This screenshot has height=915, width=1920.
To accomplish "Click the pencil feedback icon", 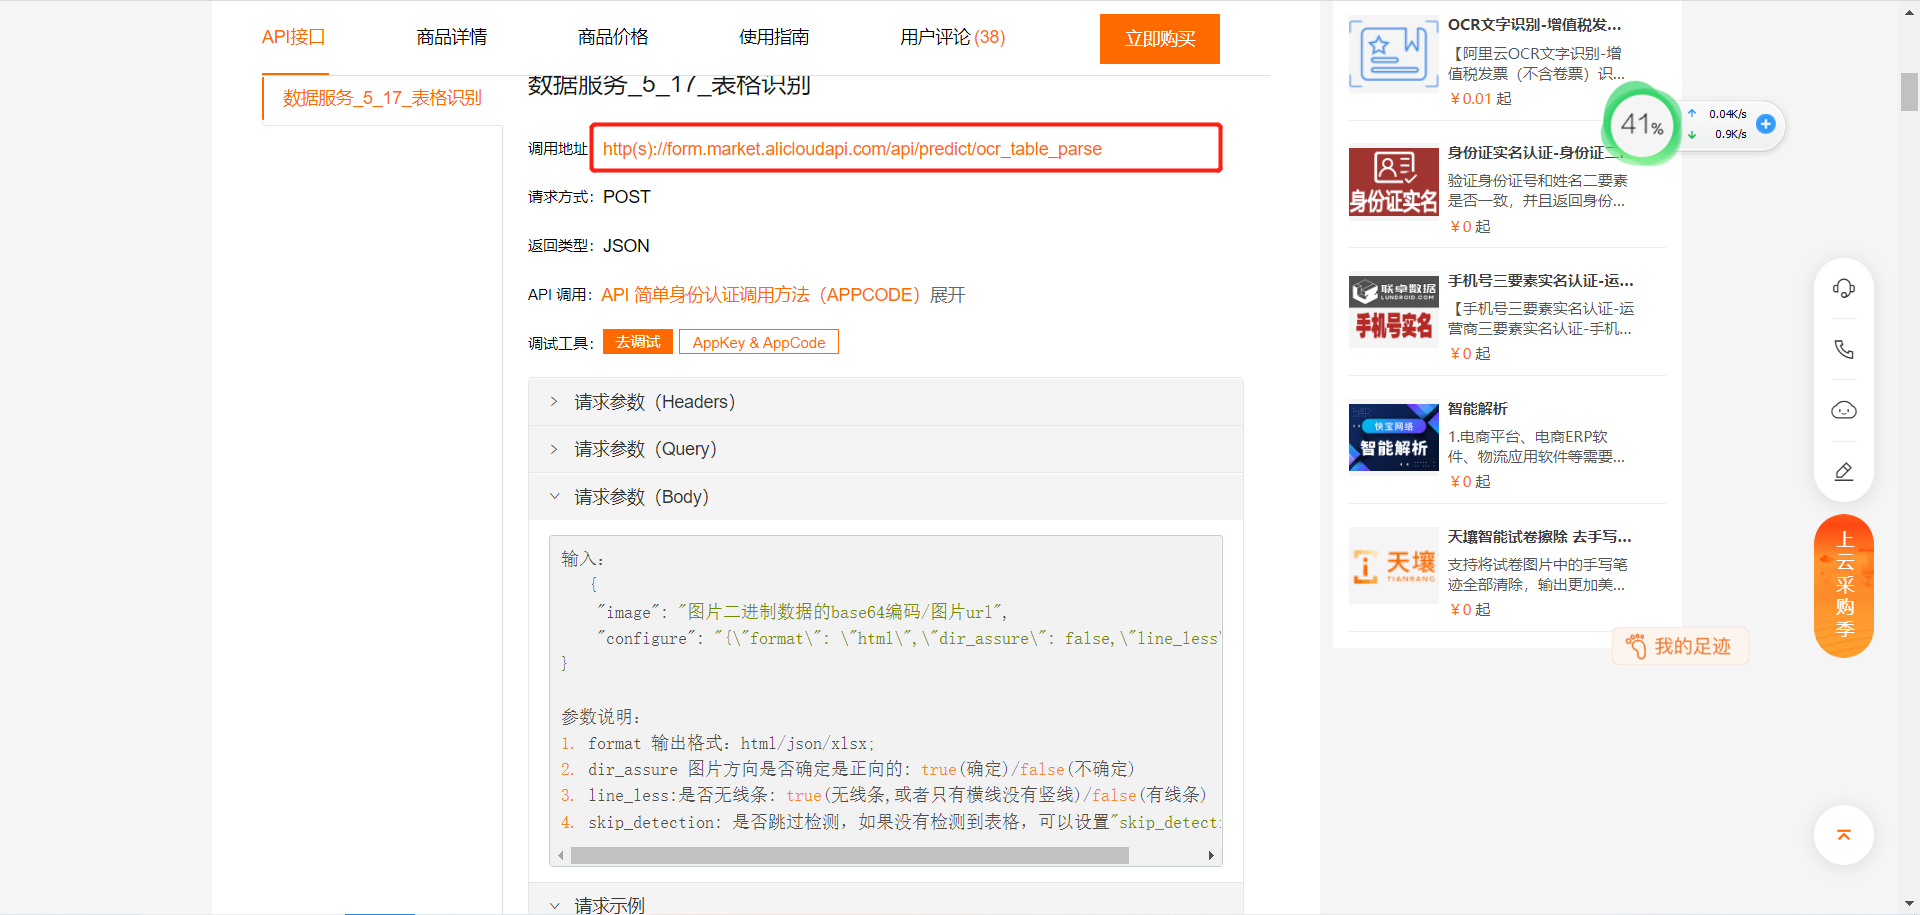I will tap(1844, 471).
